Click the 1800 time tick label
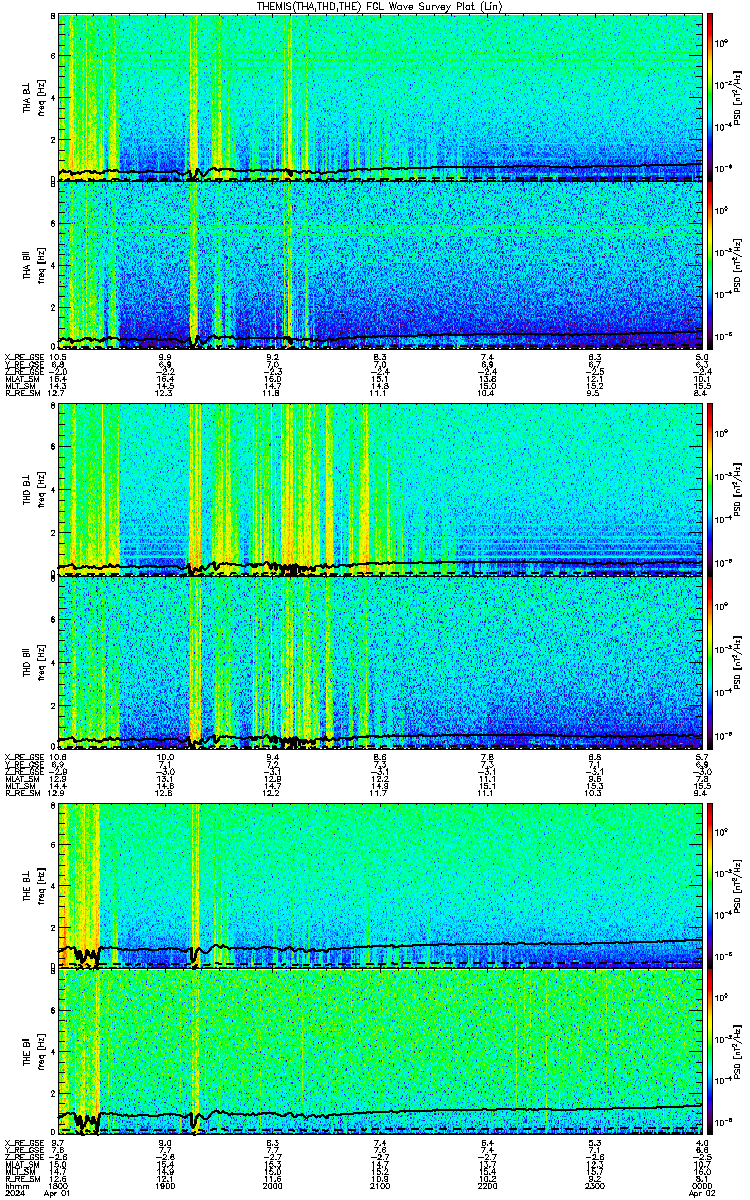750x1200 pixels. point(58,1186)
